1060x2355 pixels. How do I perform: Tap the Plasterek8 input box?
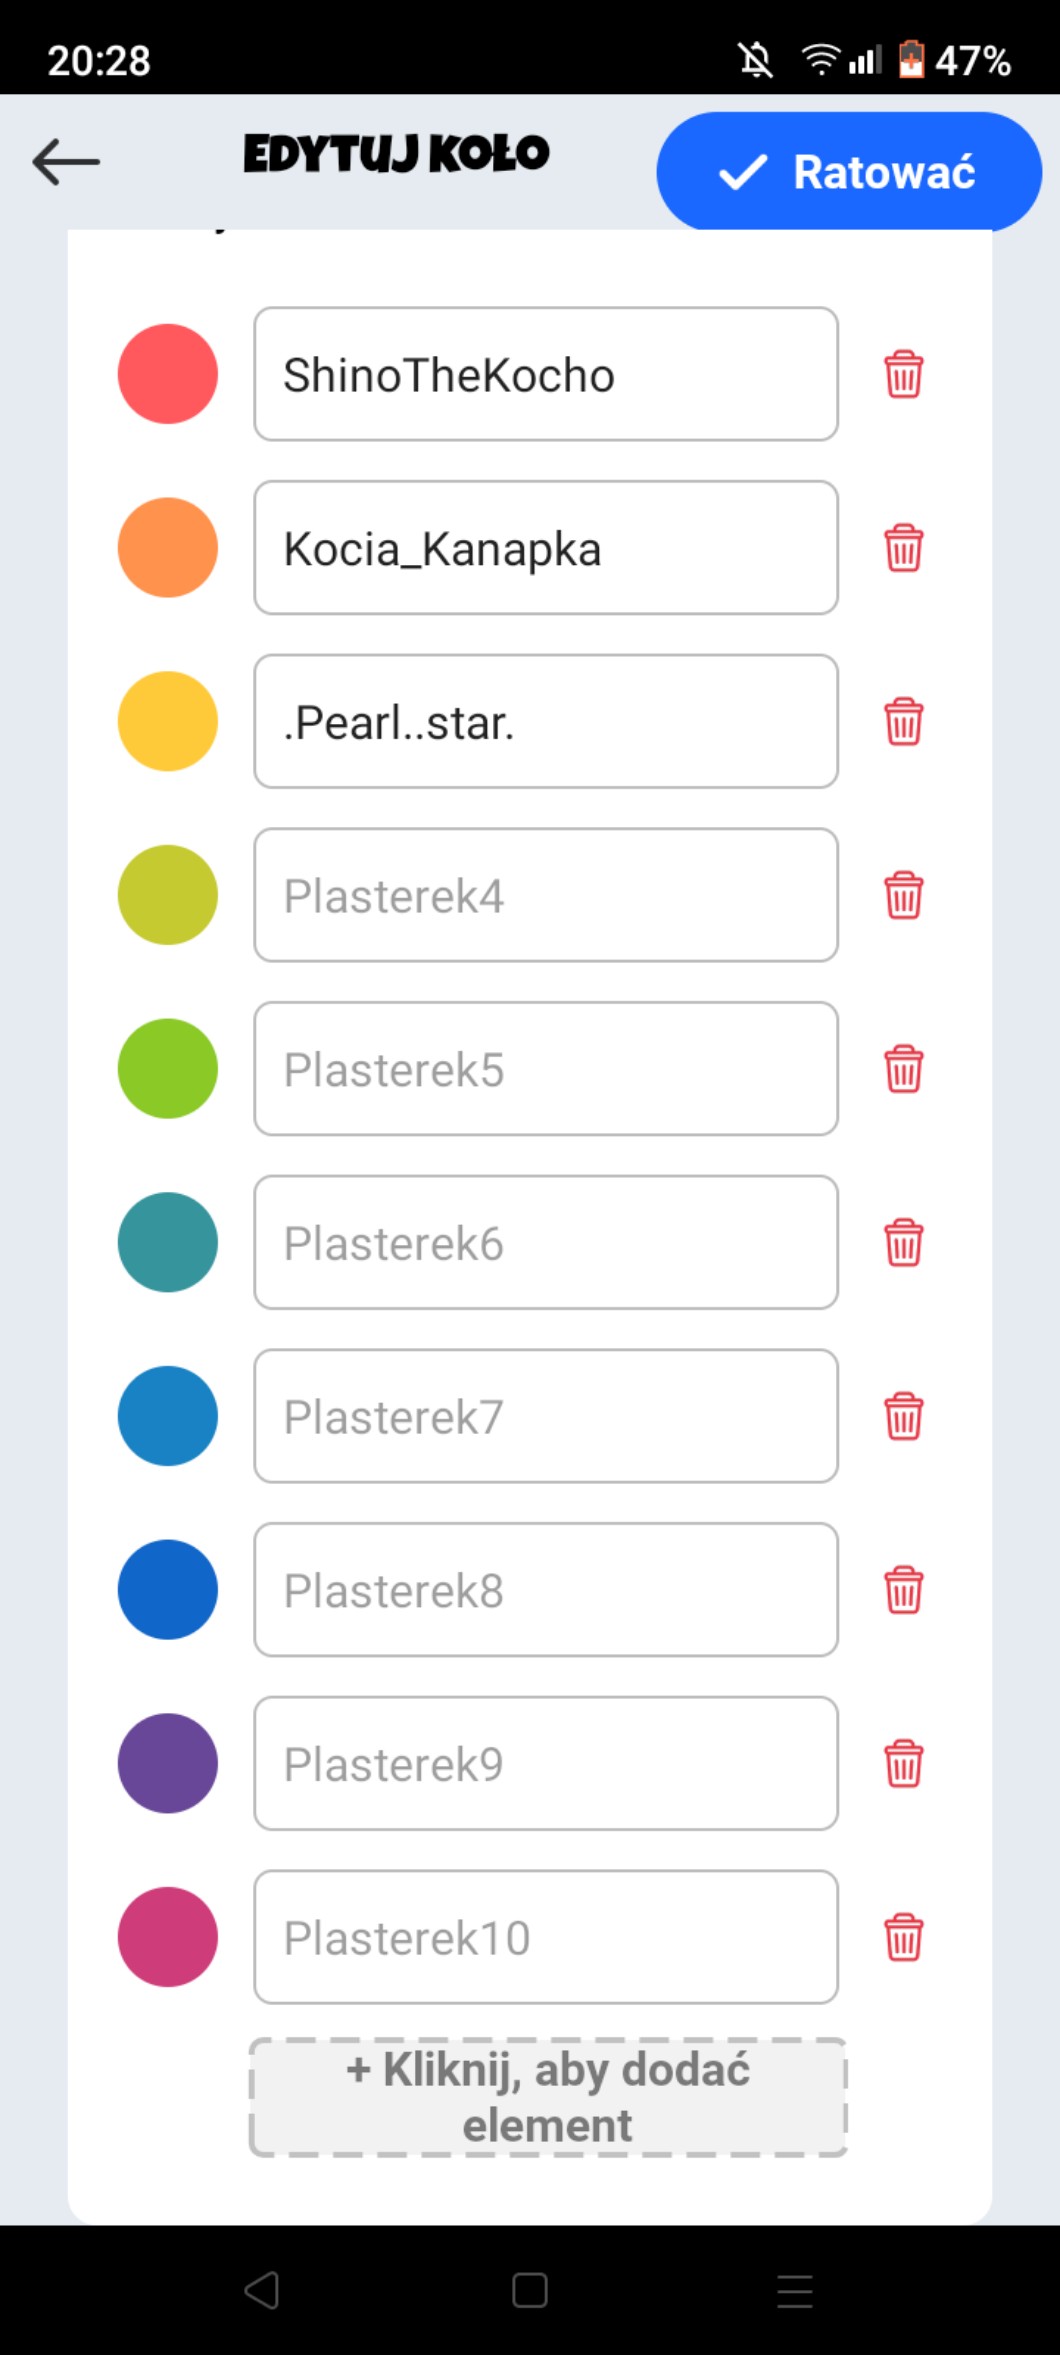(x=546, y=1590)
